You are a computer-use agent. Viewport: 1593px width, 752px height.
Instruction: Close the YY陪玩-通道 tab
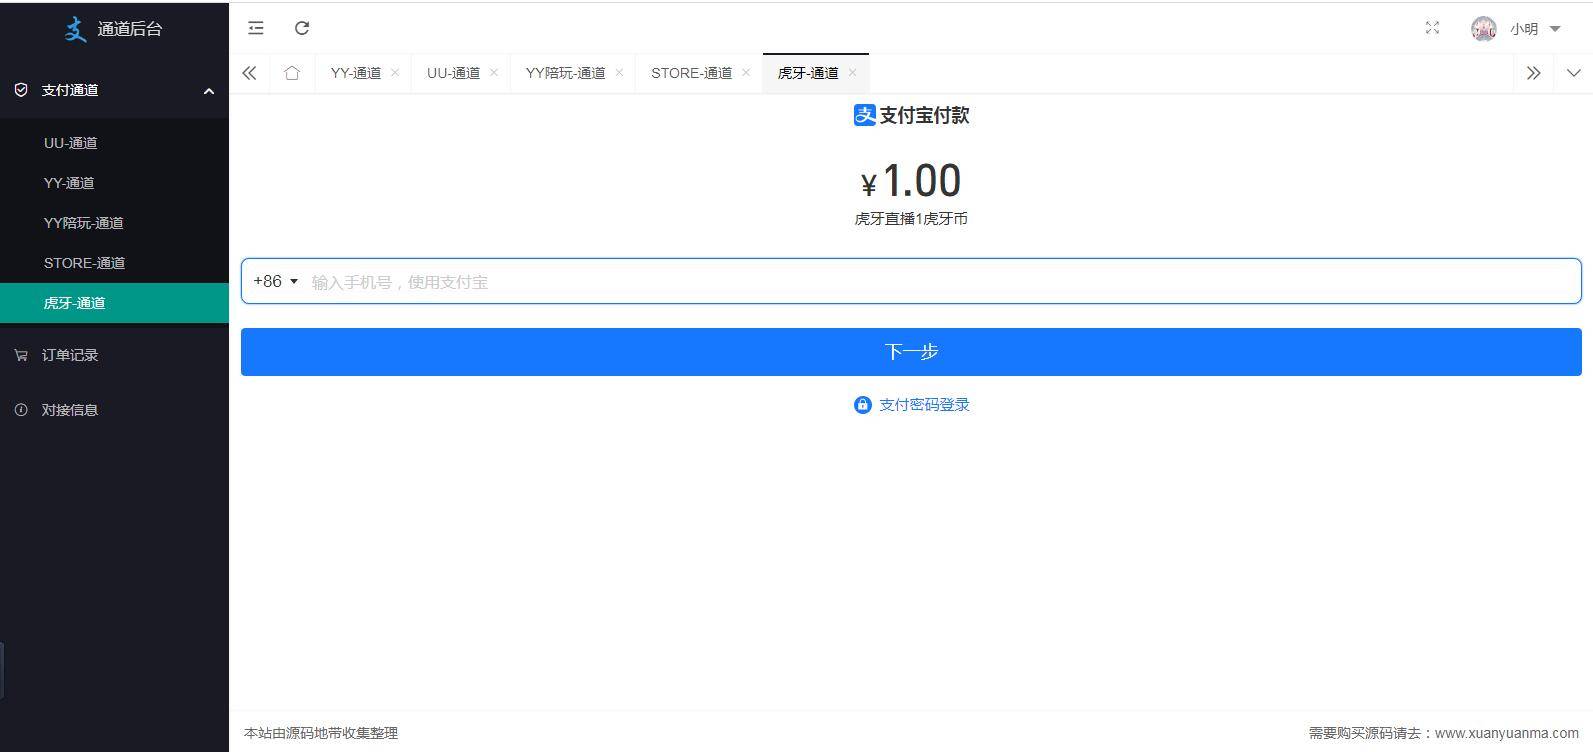[619, 73]
